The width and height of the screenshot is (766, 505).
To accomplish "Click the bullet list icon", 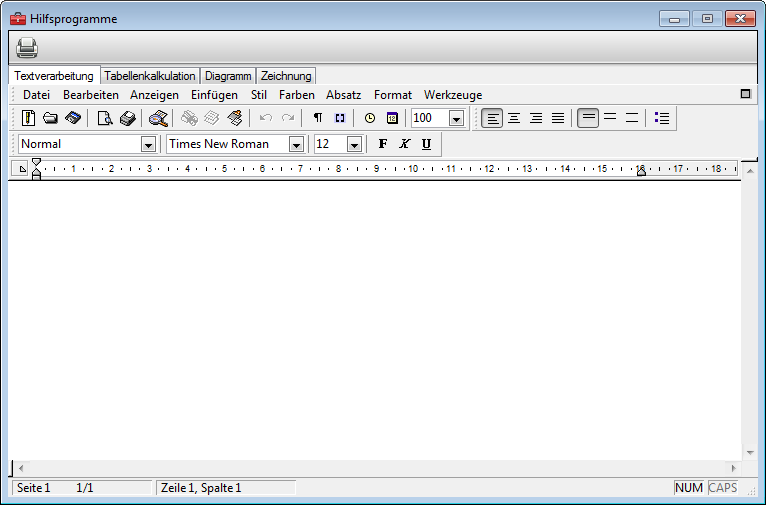I will click(662, 118).
